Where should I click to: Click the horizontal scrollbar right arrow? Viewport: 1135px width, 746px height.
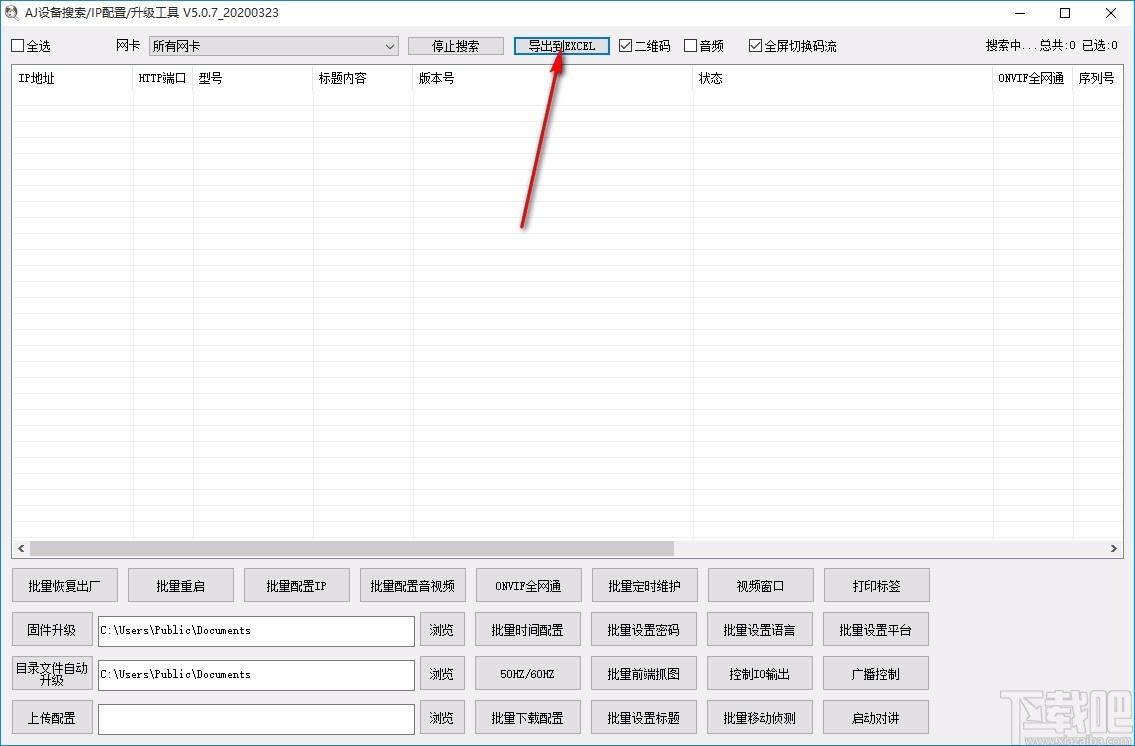(1113, 548)
